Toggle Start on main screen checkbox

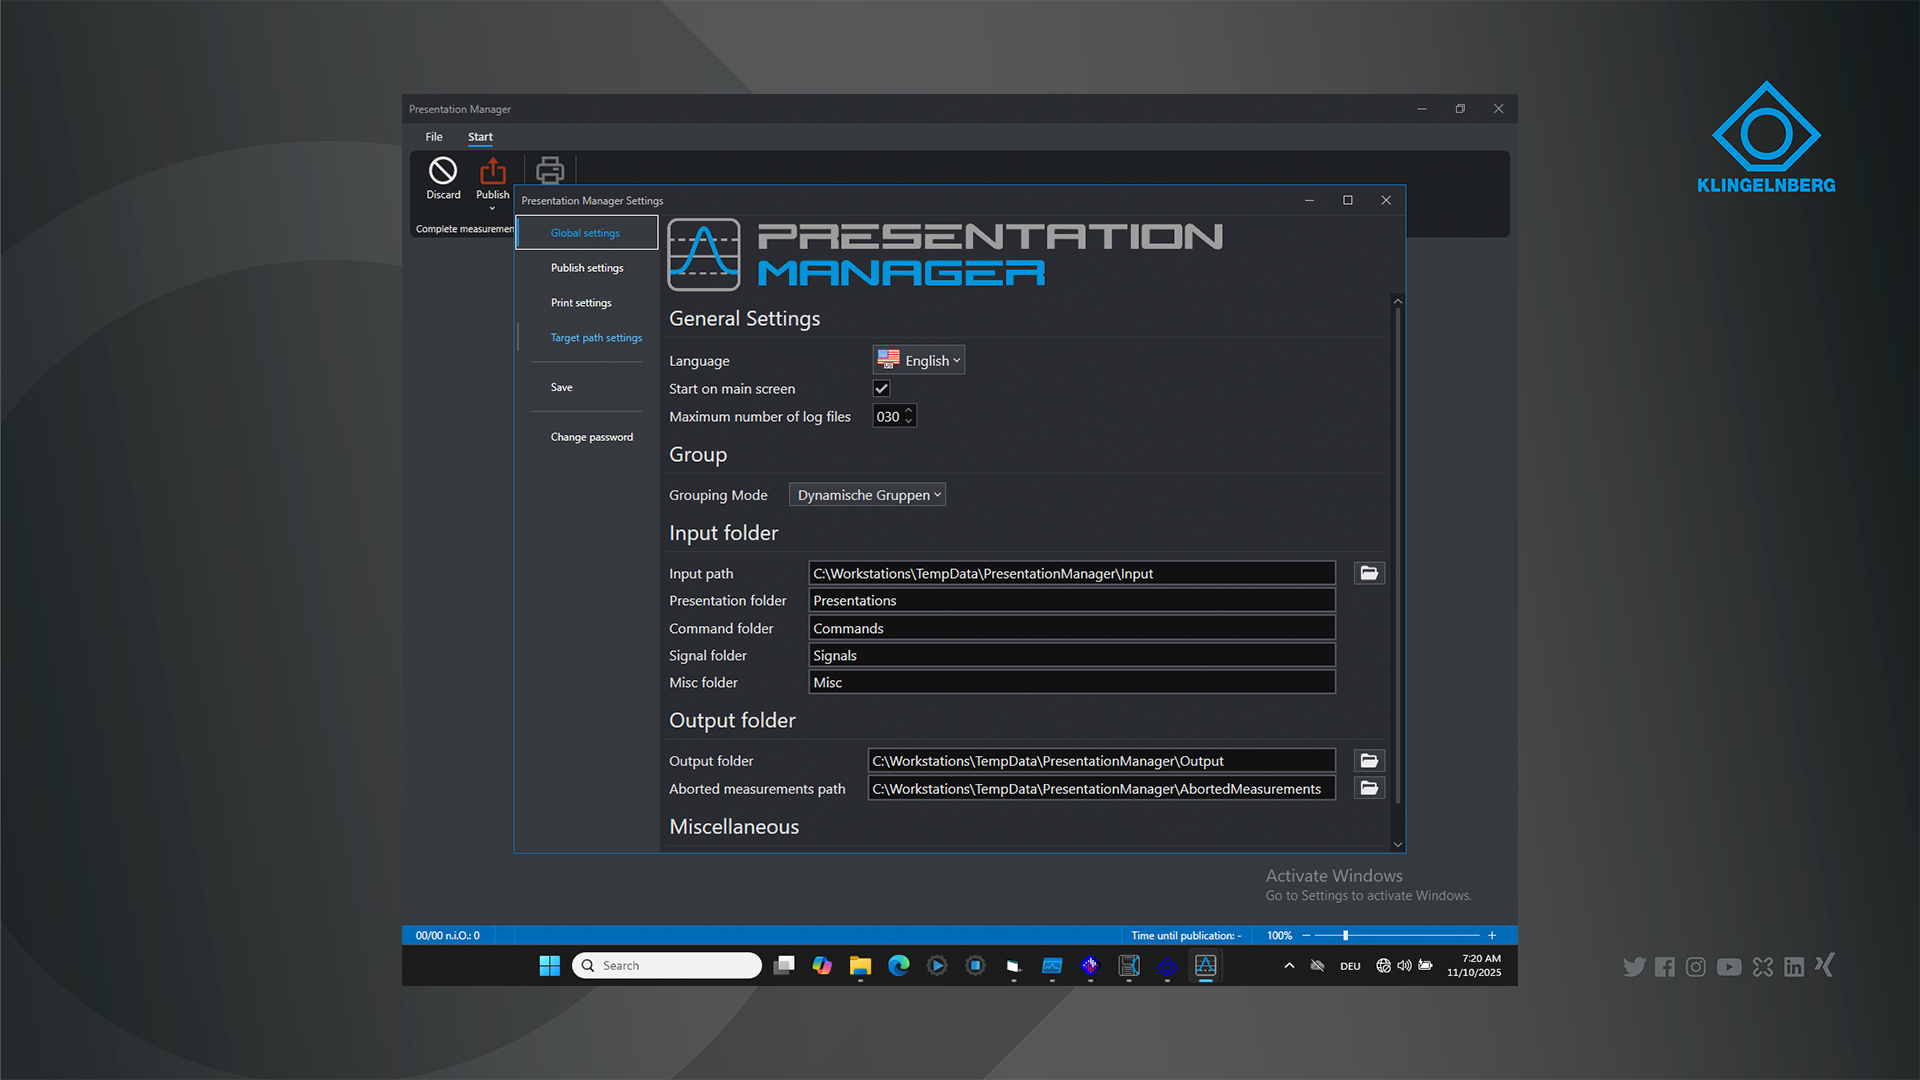(x=881, y=389)
